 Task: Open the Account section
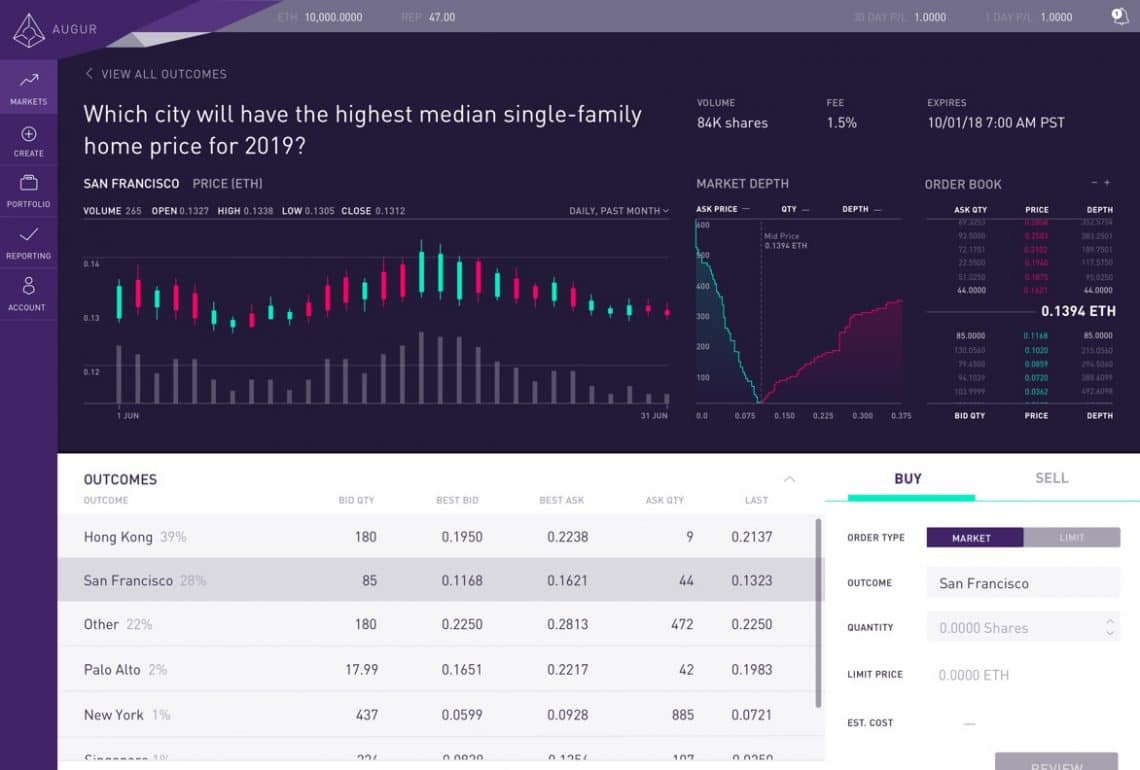(x=28, y=292)
